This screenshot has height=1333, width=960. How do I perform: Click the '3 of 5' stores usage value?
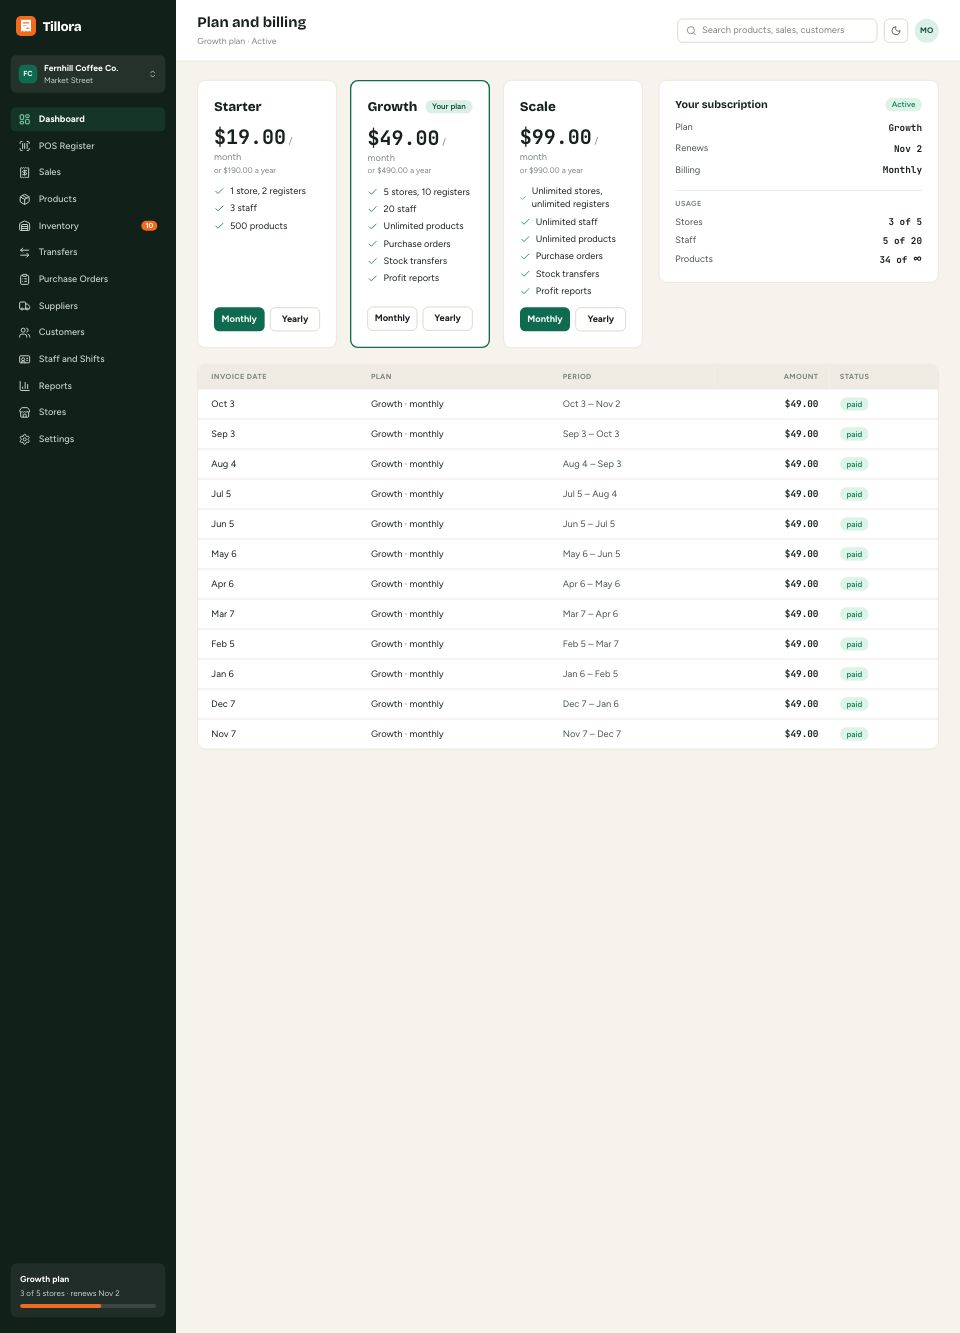905,222
